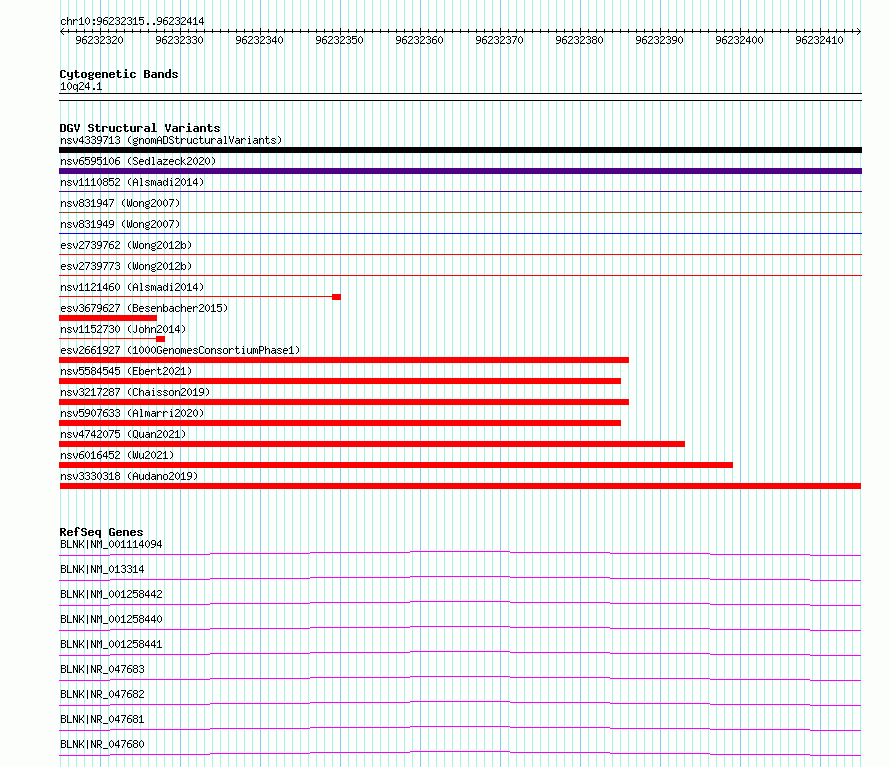Image resolution: width=890 pixels, height=767 pixels.
Task: Select variant esv3679627 (Besenbacher2015)
Action: tap(144, 308)
